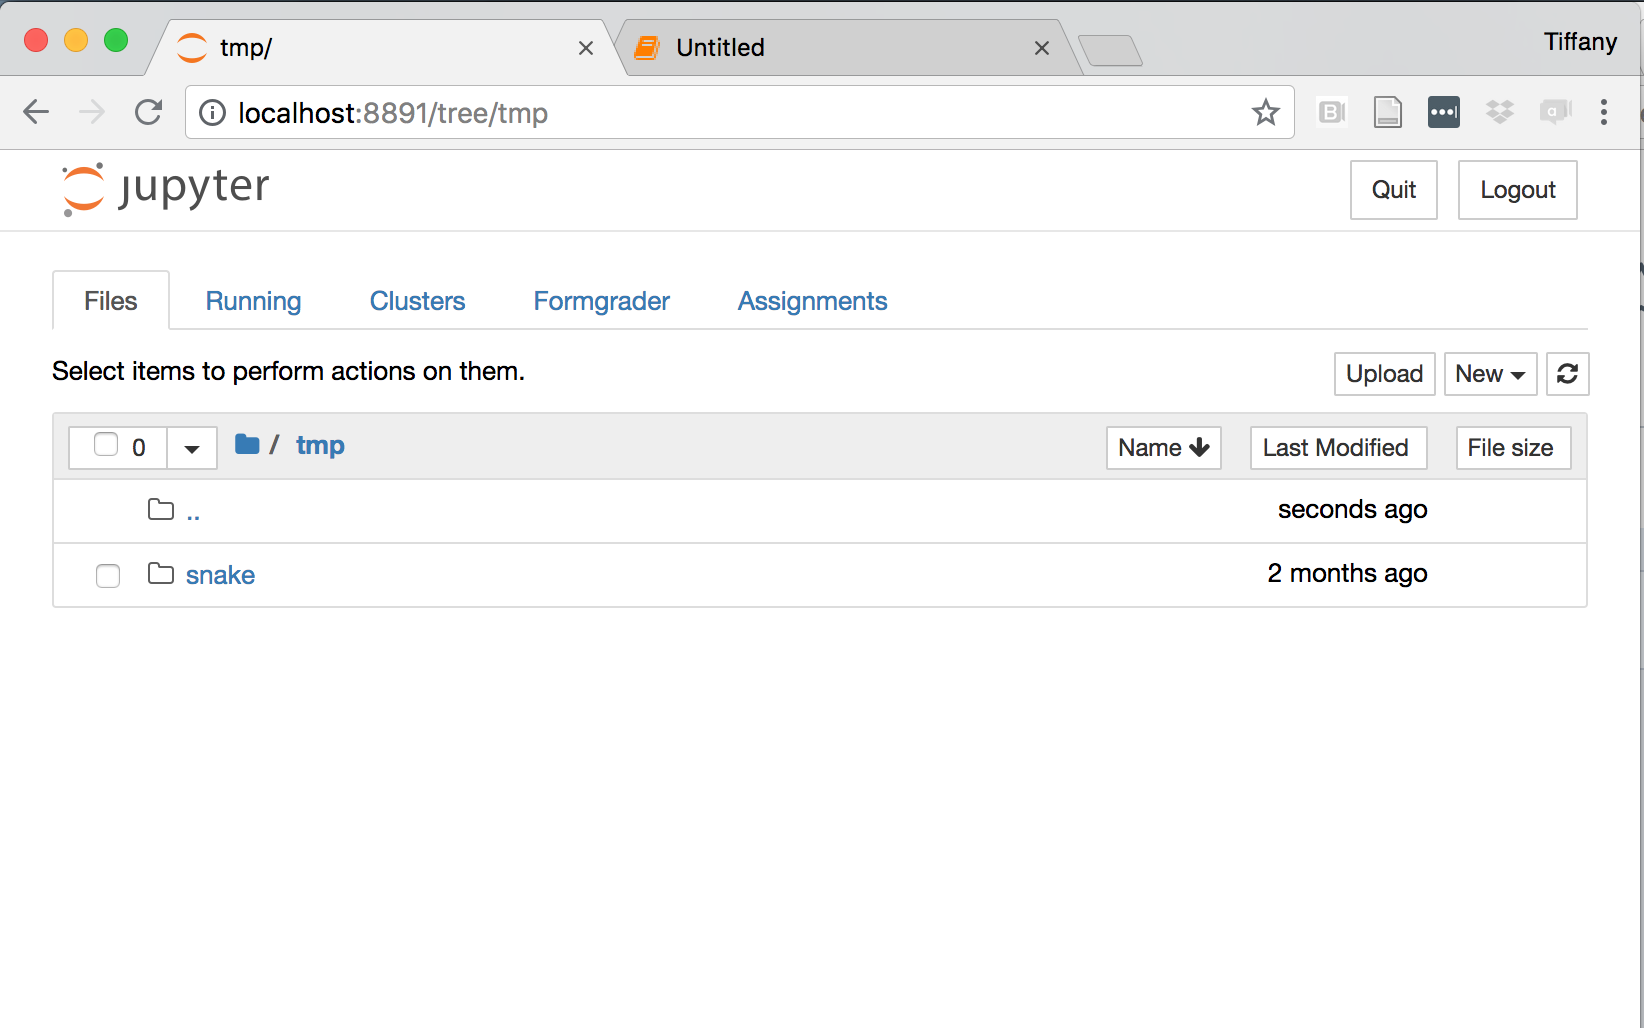
Task: Switch to the Running tab
Action: click(253, 301)
